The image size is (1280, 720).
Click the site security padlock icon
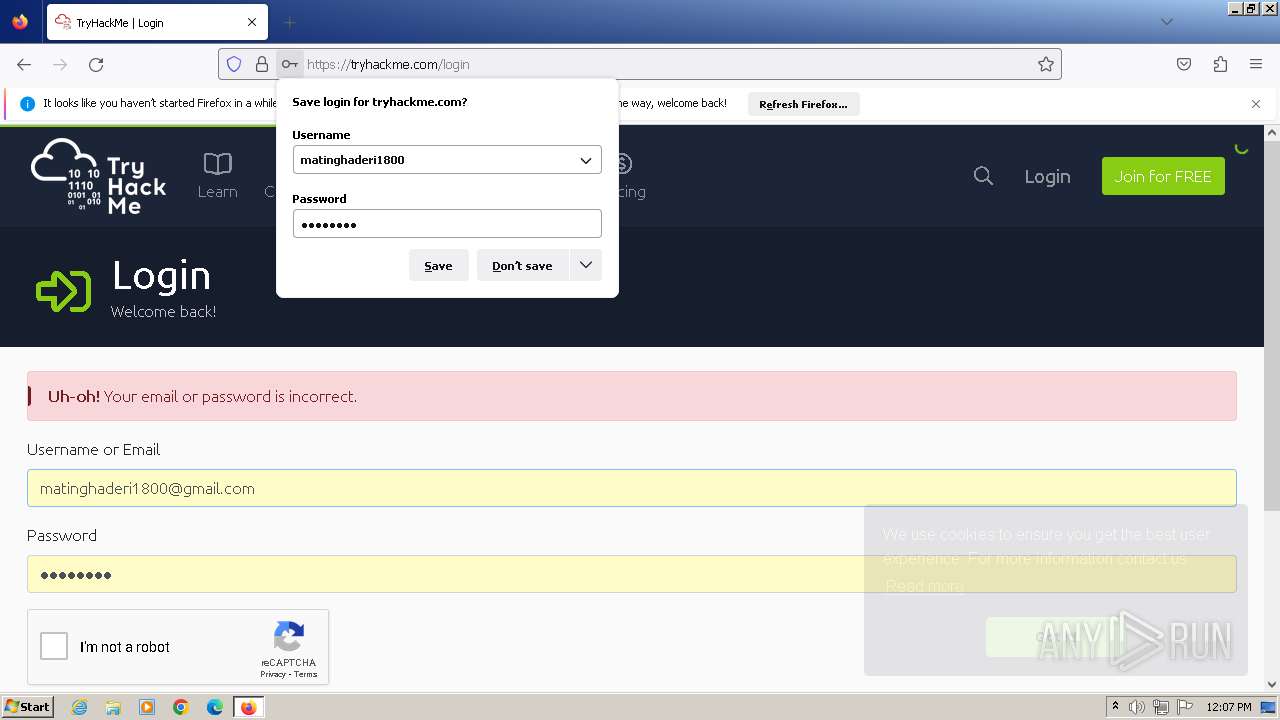[x=262, y=64]
